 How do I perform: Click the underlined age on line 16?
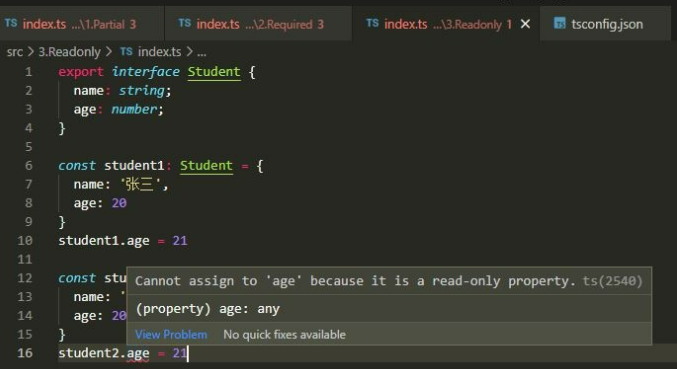[x=138, y=353]
